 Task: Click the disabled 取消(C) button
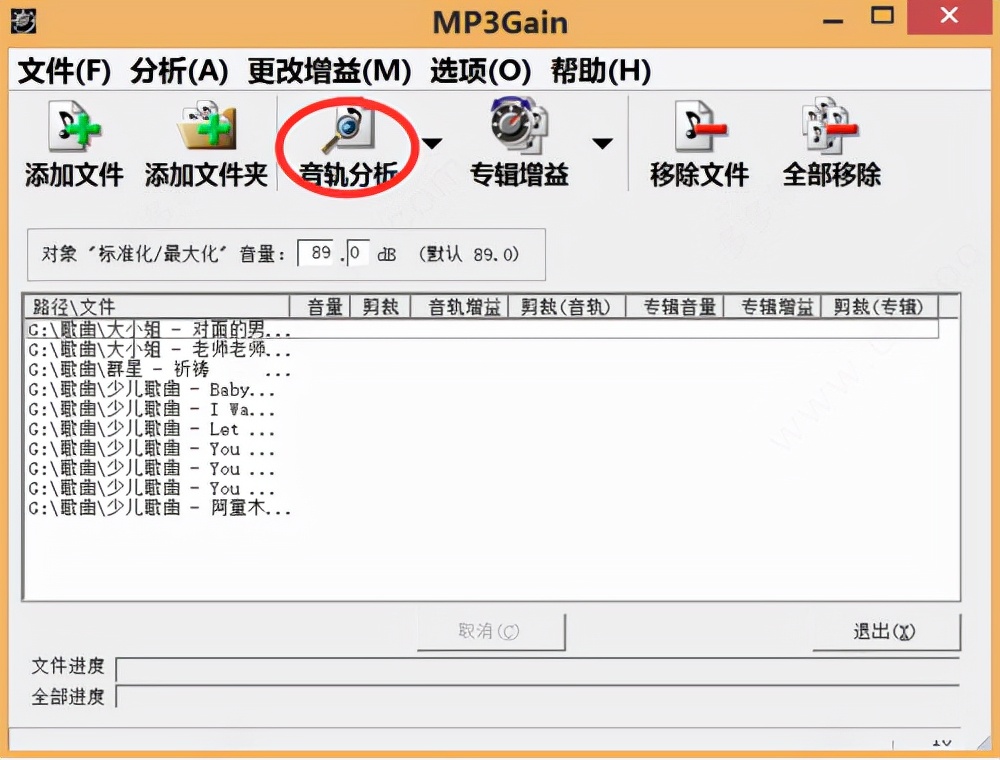[491, 631]
